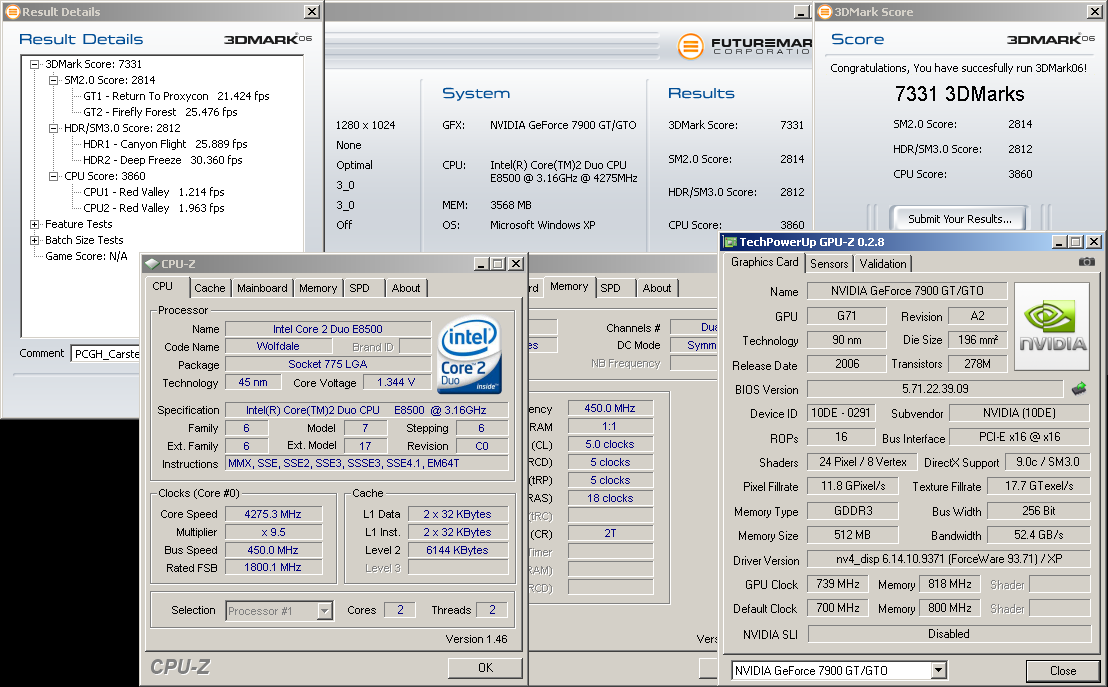1108x687 pixels.
Task: Click the Core Voltage 1.344 V value
Action: click(397, 382)
